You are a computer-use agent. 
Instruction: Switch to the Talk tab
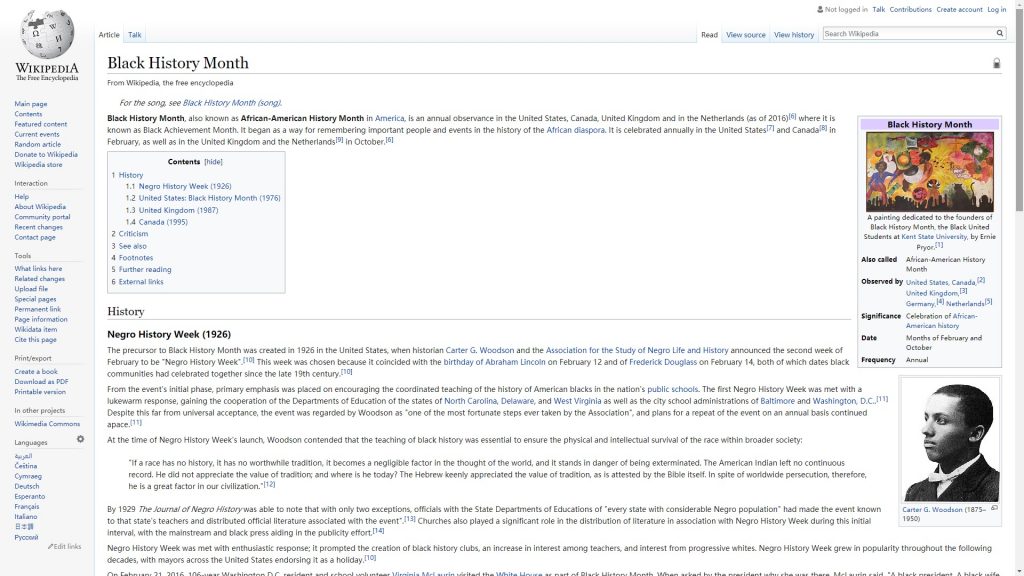[134, 35]
